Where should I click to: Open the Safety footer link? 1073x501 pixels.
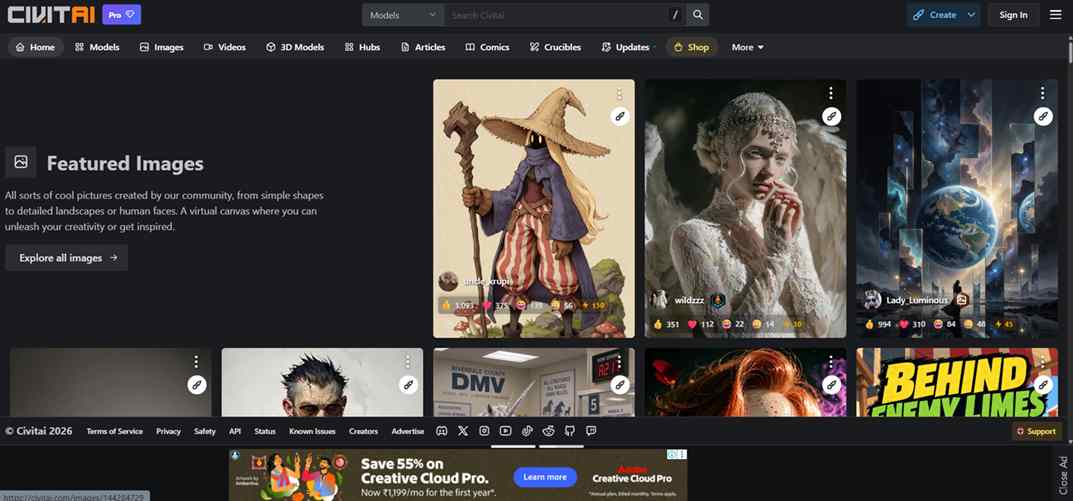(205, 431)
